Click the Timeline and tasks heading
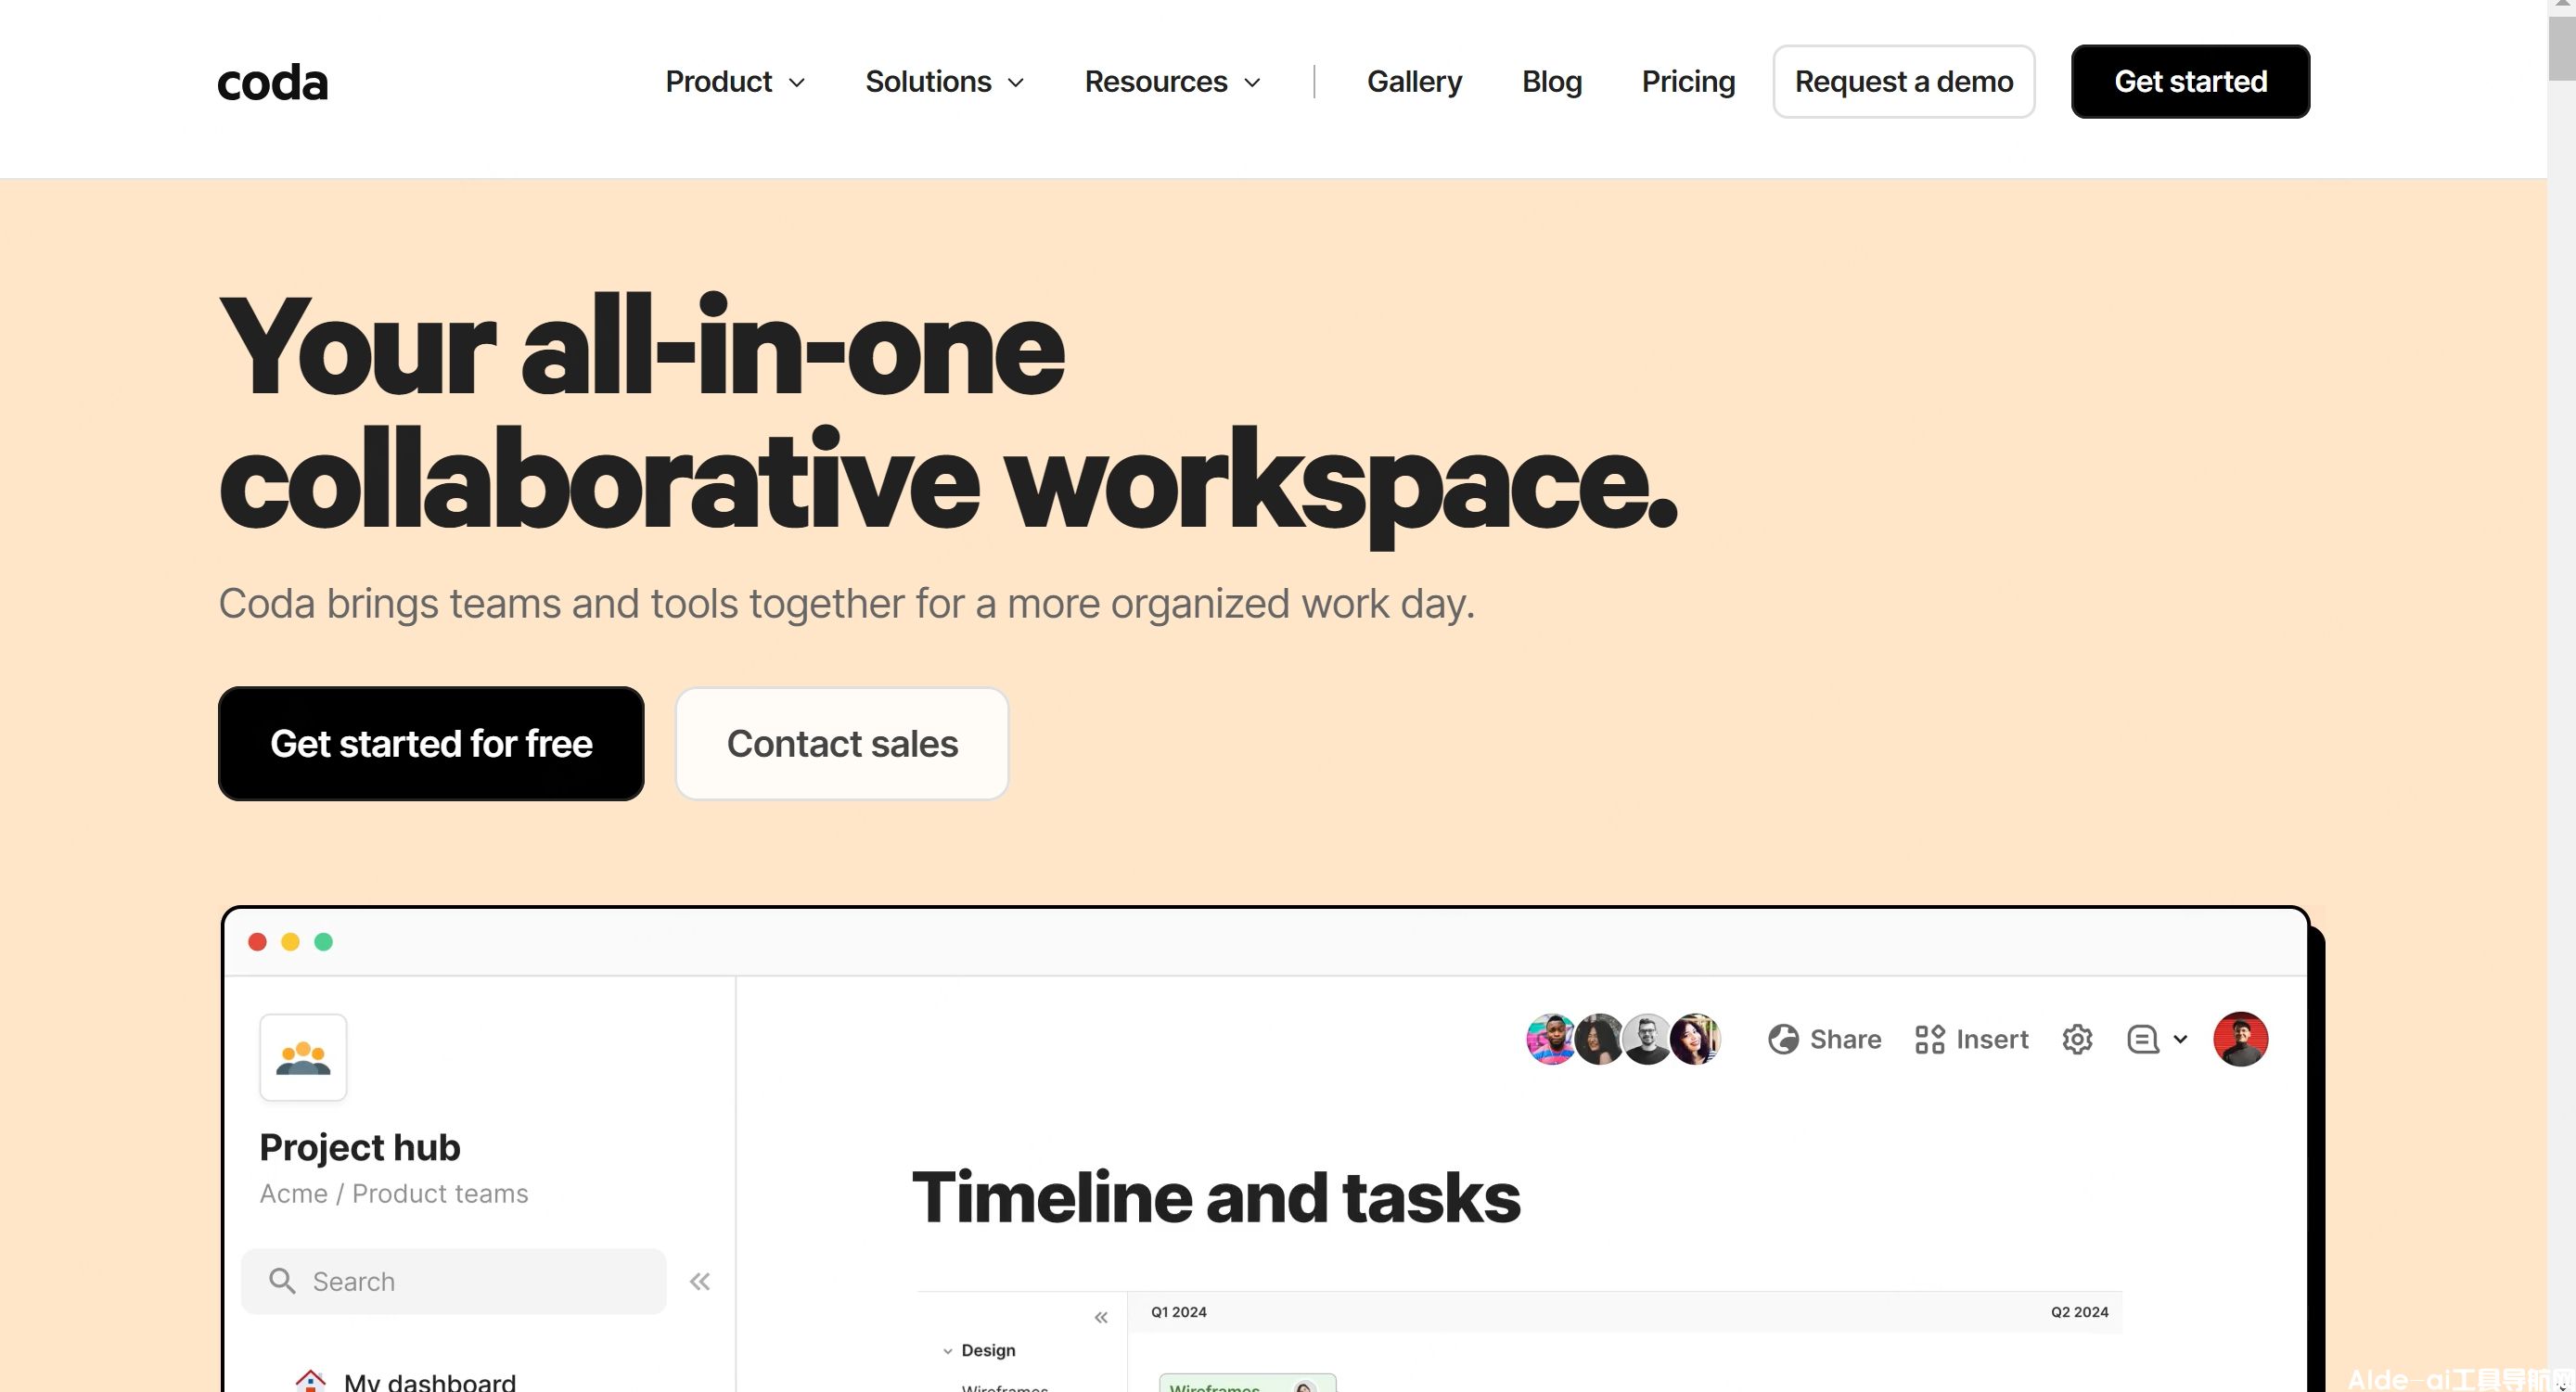 pyautogui.click(x=1215, y=1197)
